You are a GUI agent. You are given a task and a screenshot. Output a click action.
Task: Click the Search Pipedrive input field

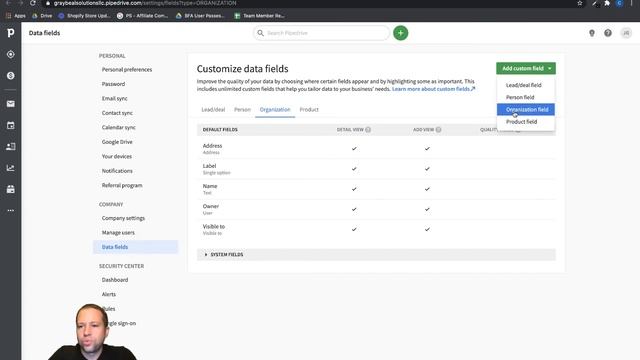[x=321, y=33]
